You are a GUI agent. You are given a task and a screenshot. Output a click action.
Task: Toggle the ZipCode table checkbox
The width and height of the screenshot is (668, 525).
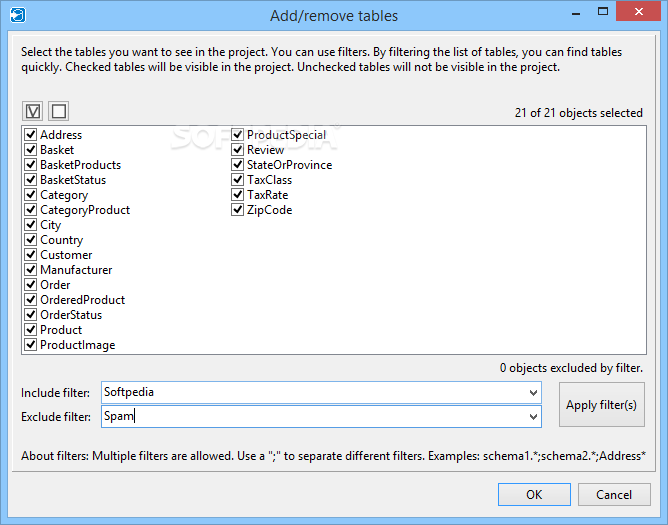(x=237, y=210)
